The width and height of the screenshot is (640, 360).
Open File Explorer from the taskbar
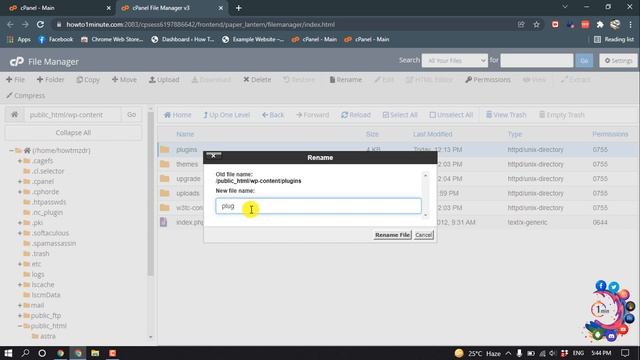click(x=95, y=353)
